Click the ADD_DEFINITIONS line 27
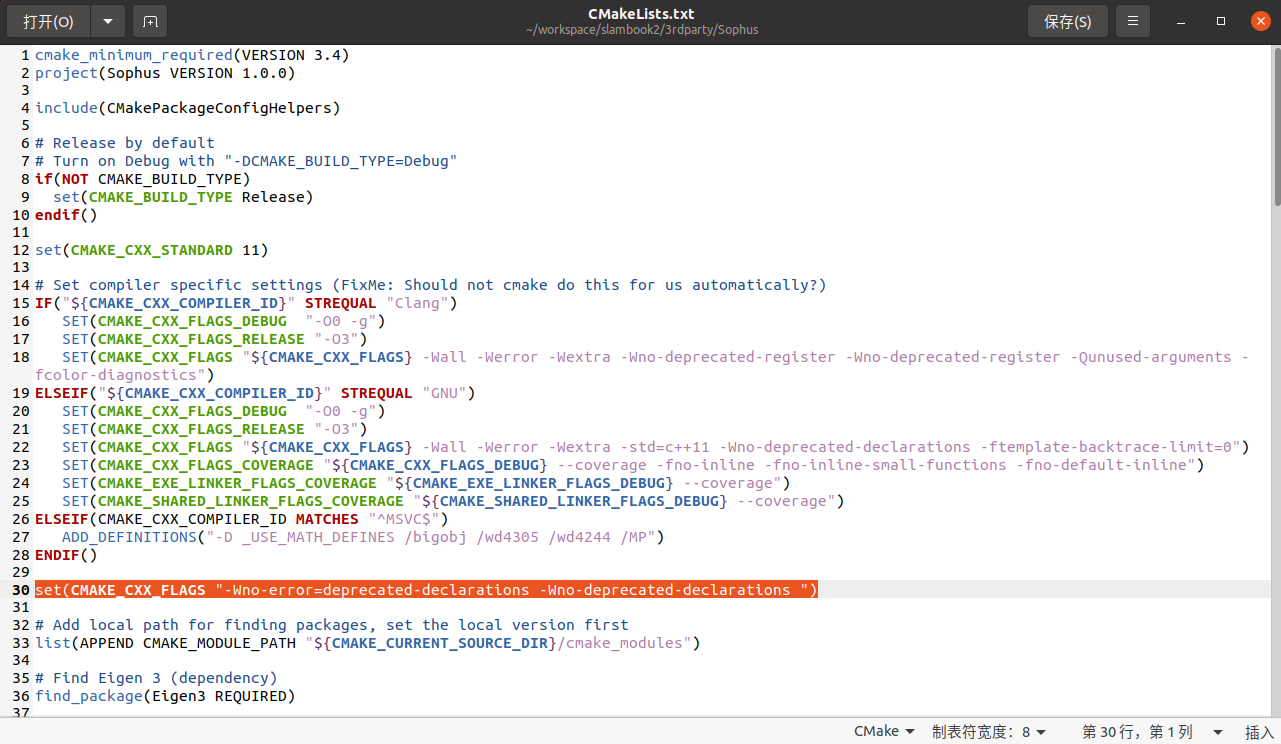 363,537
